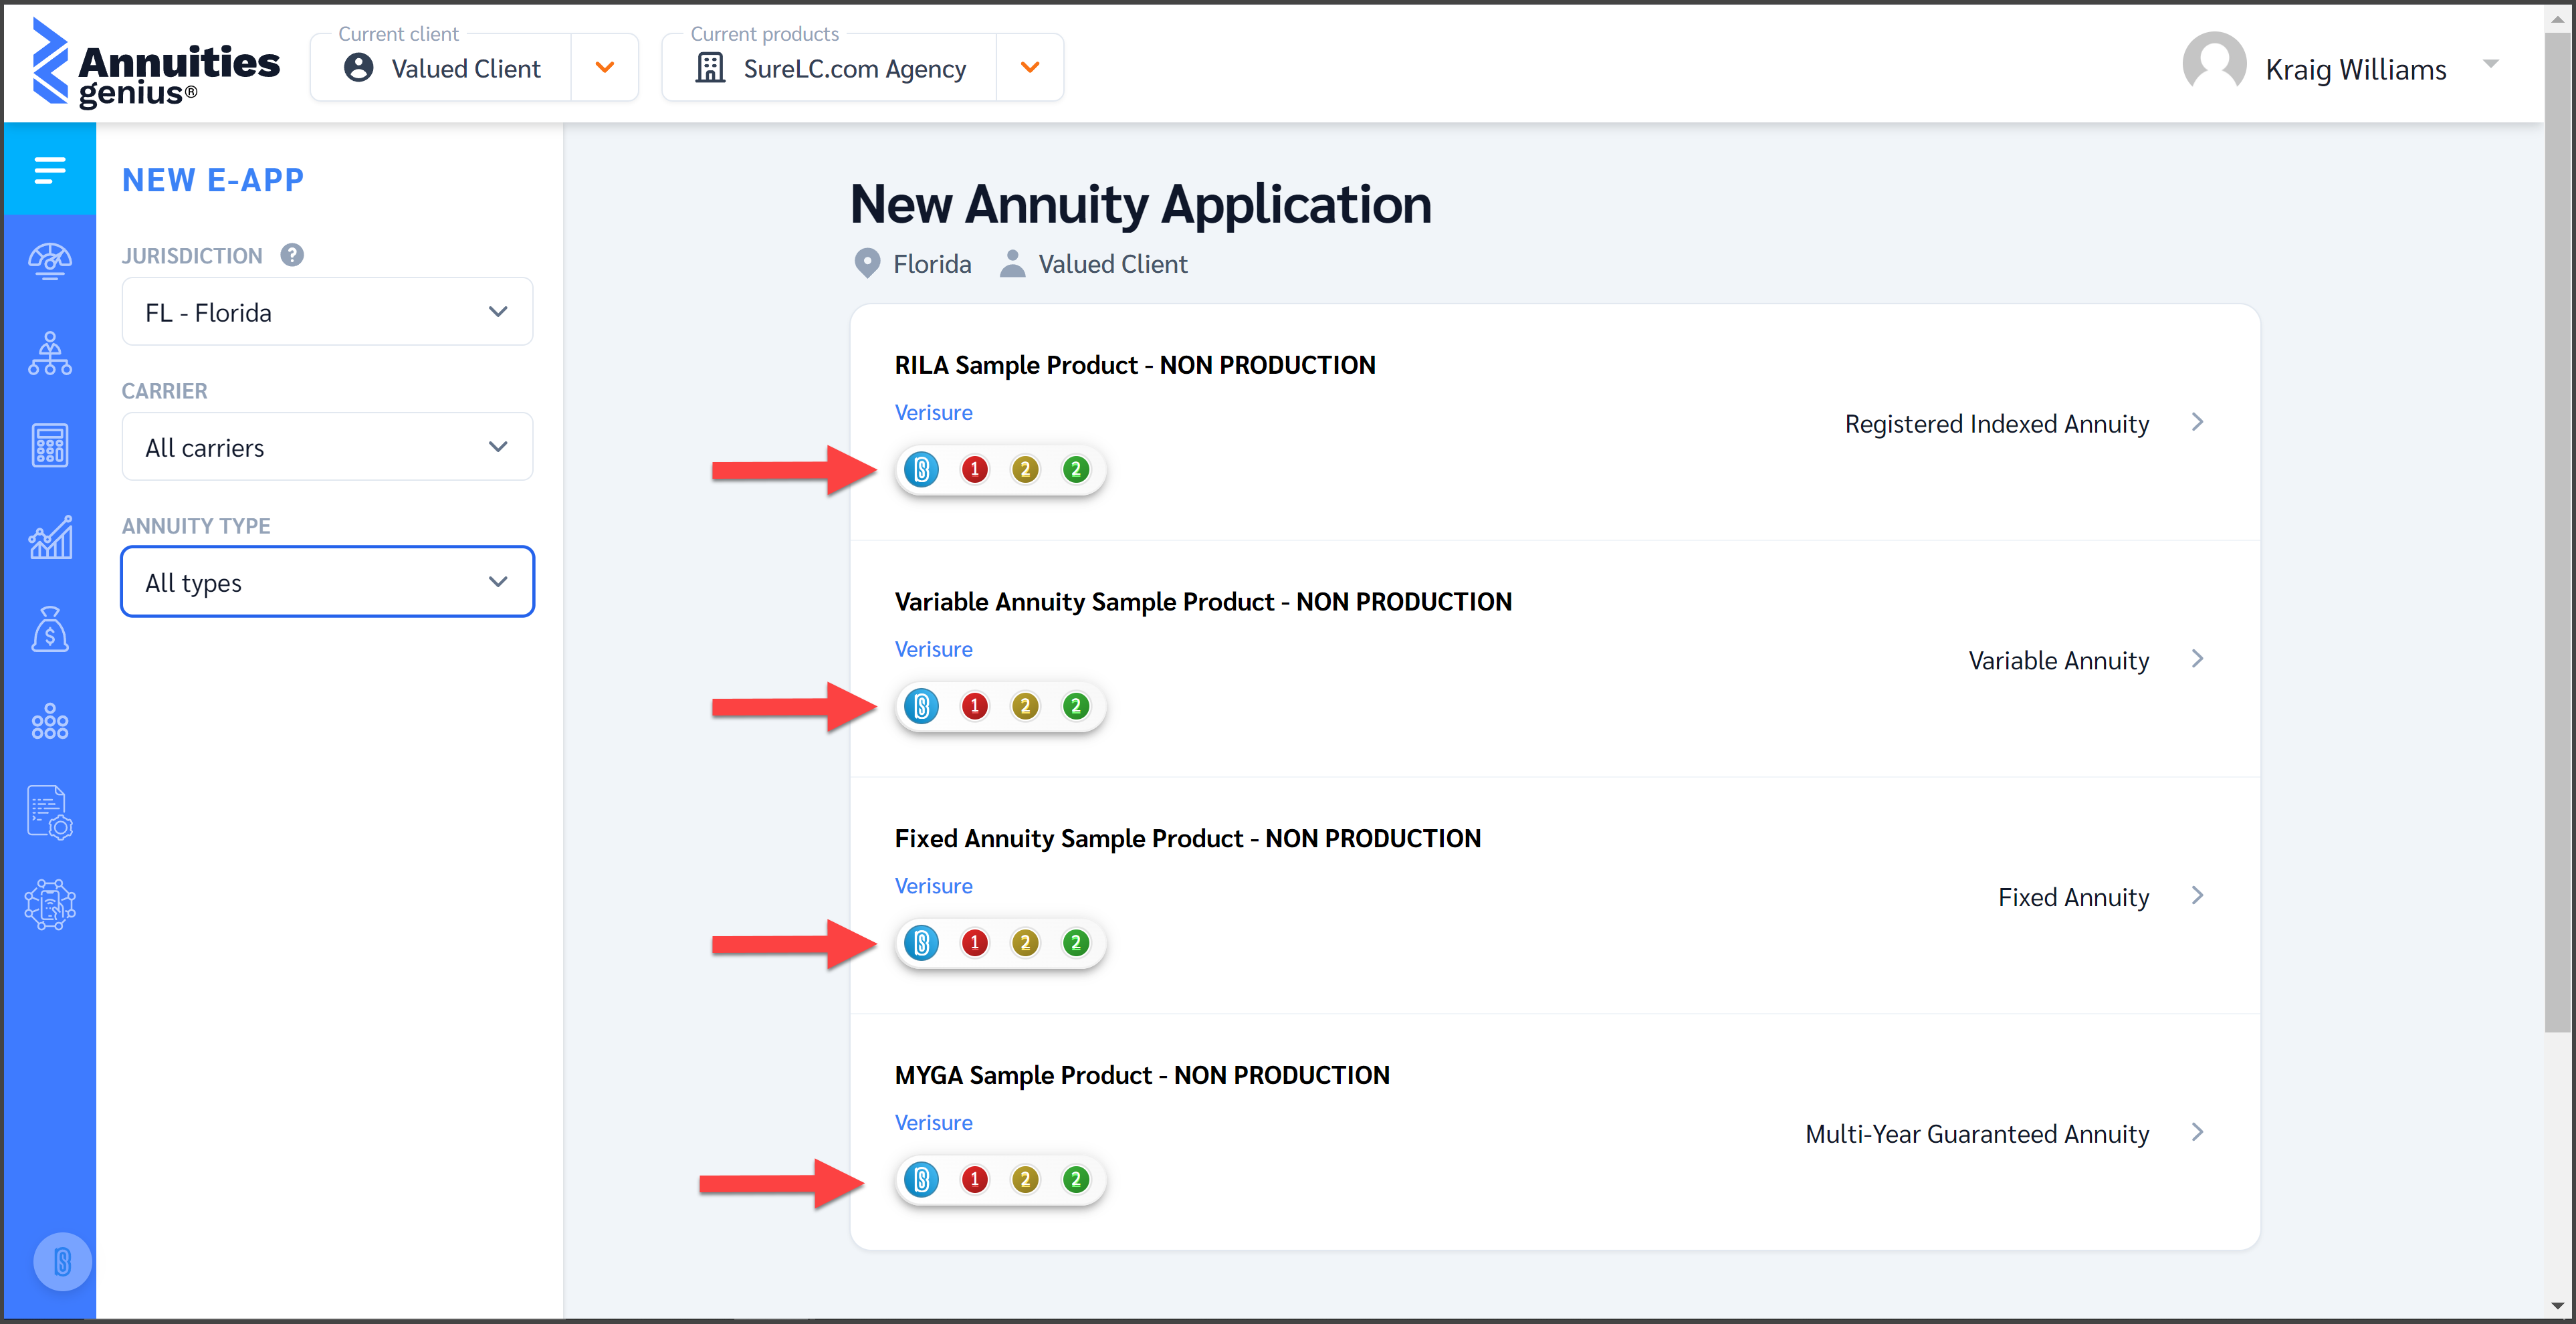Click the red 1 badge on MYGA product
The width and height of the screenshot is (2576, 1324).
975,1180
